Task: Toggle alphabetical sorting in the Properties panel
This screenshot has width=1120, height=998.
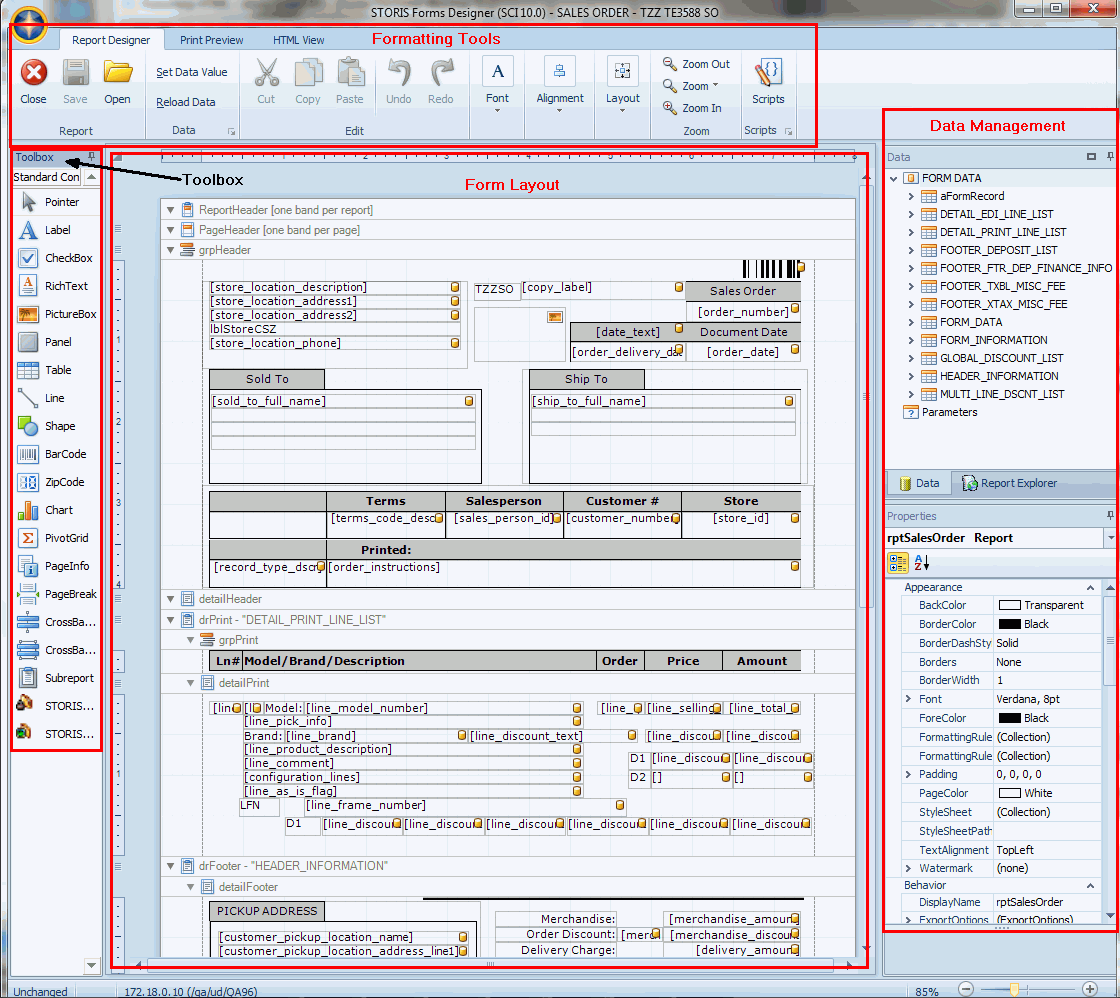Action: (x=919, y=562)
